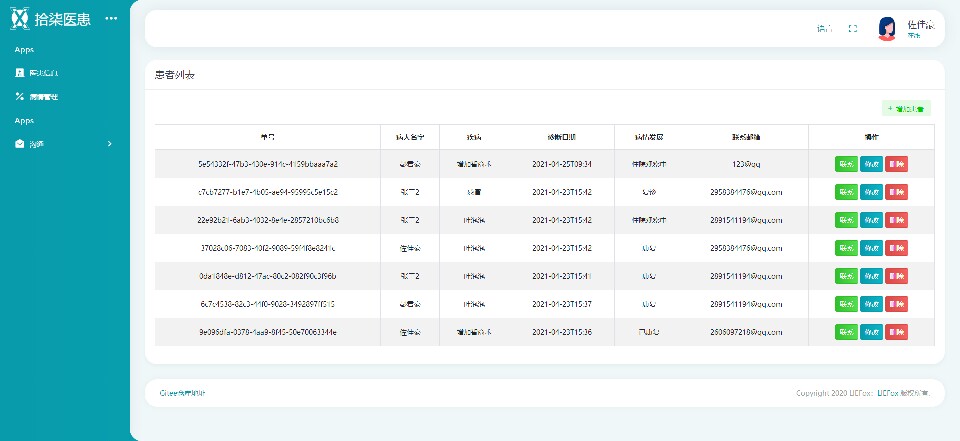Click email in row starting c7cb7277
Screen dimensions: 960x441
(746, 192)
